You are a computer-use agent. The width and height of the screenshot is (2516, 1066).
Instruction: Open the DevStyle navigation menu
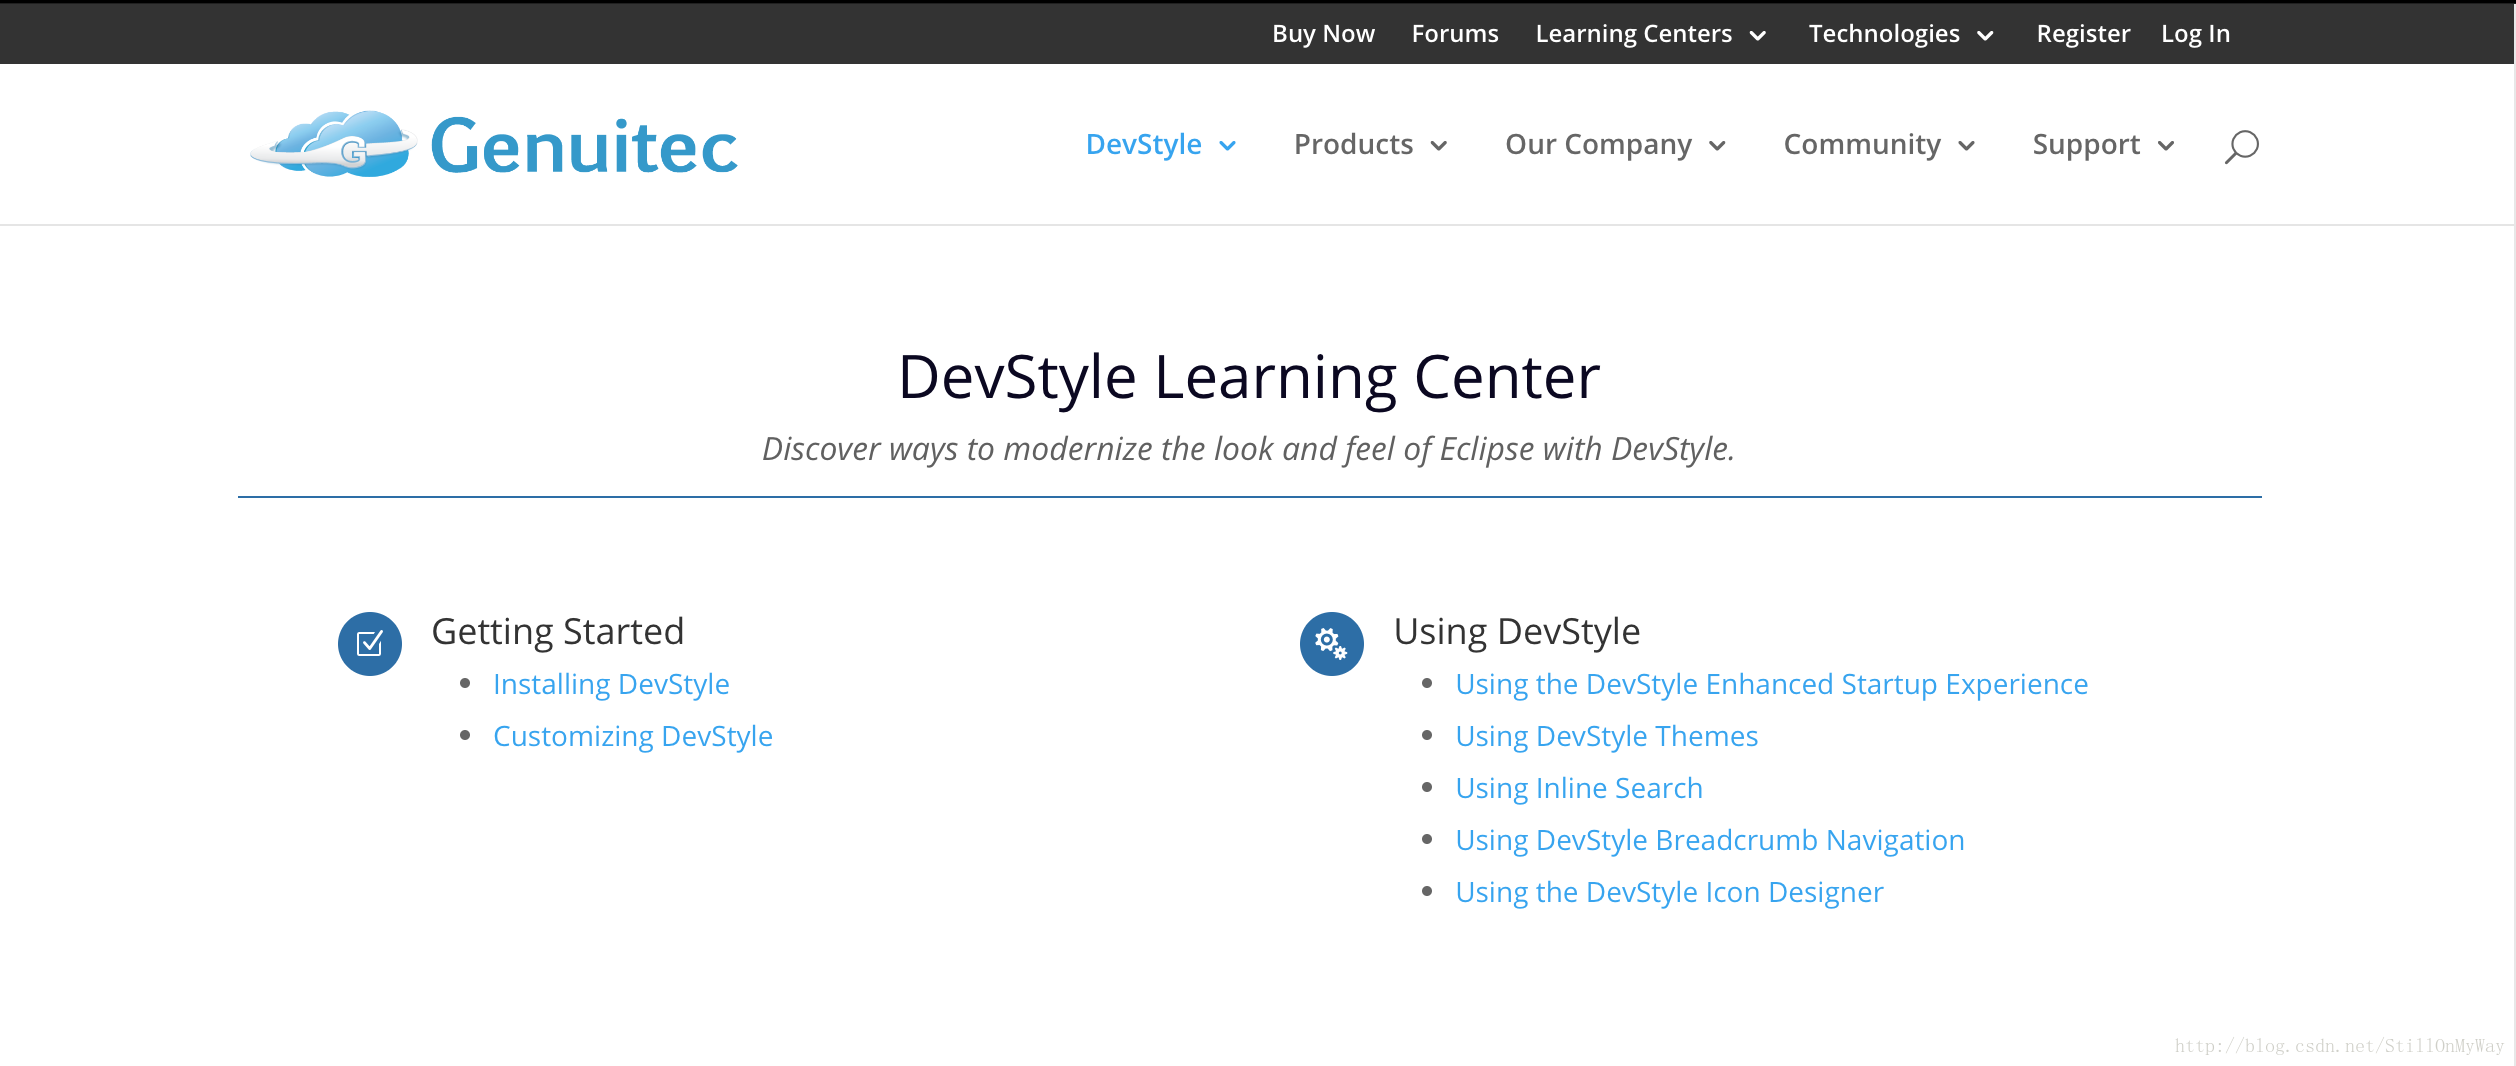coord(1144,145)
